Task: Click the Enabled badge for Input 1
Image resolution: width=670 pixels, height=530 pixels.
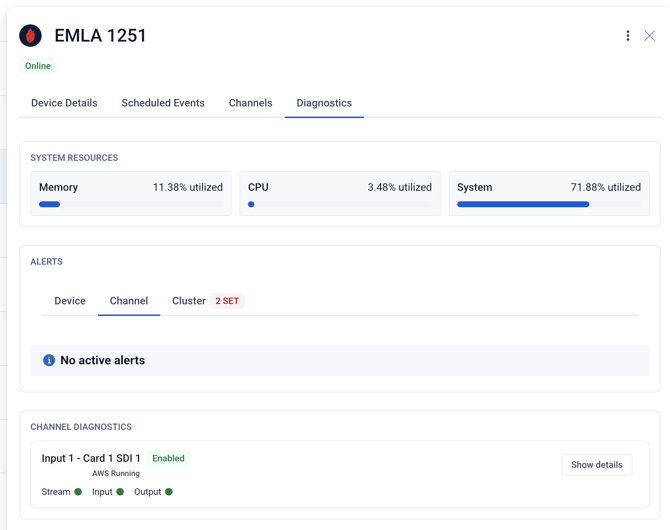Action: (x=168, y=458)
